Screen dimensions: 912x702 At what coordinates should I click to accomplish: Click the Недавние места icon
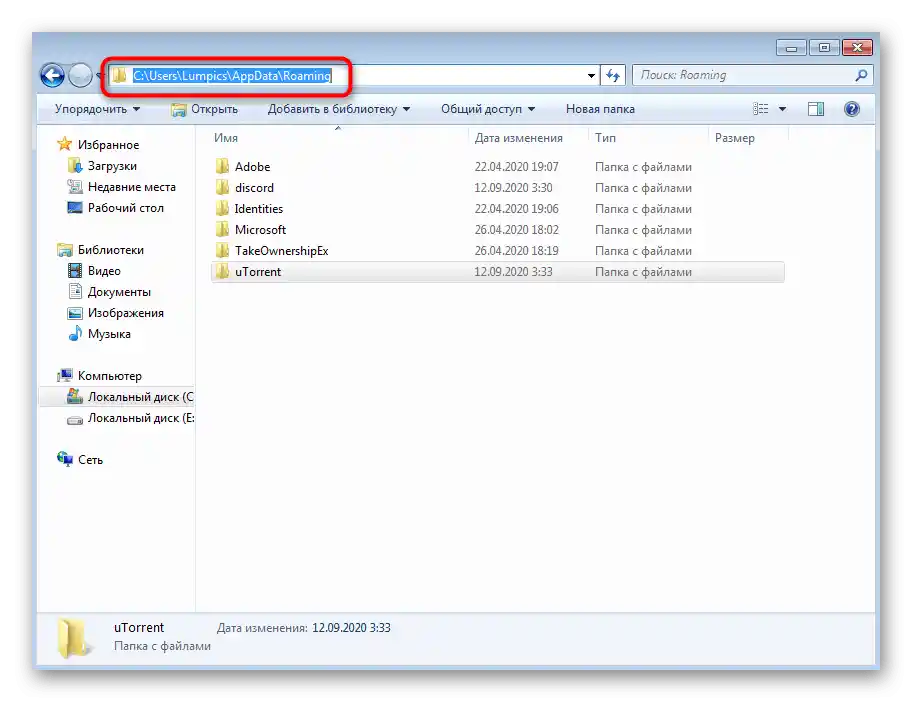coord(74,187)
